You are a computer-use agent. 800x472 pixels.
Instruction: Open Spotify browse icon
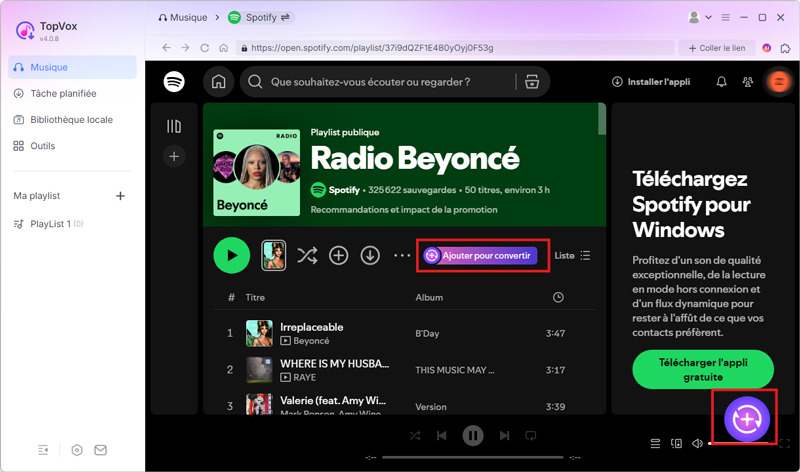pos(532,82)
